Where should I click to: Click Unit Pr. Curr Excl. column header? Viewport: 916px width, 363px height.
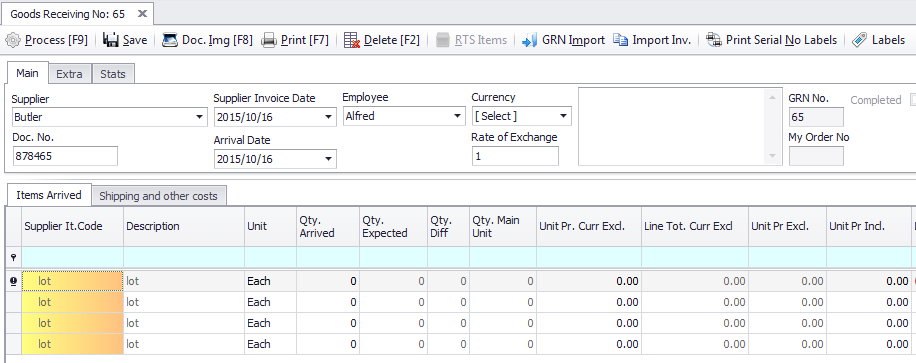click(589, 226)
